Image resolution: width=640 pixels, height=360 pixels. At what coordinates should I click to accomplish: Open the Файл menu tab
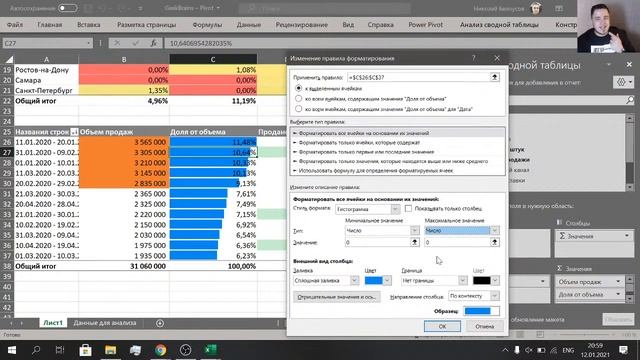click(x=15, y=25)
